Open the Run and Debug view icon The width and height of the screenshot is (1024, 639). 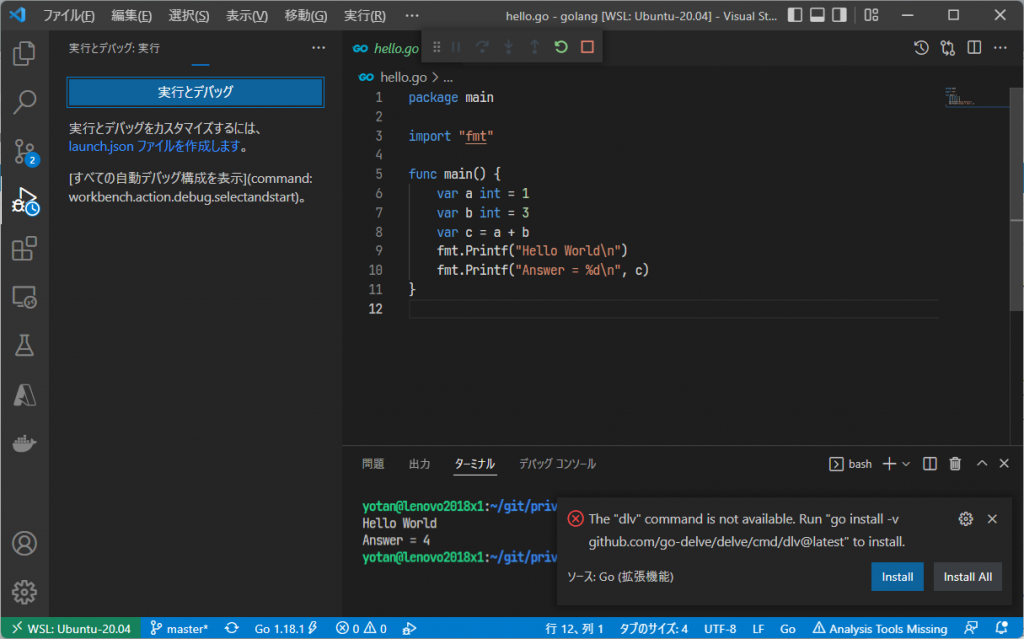click(x=25, y=201)
